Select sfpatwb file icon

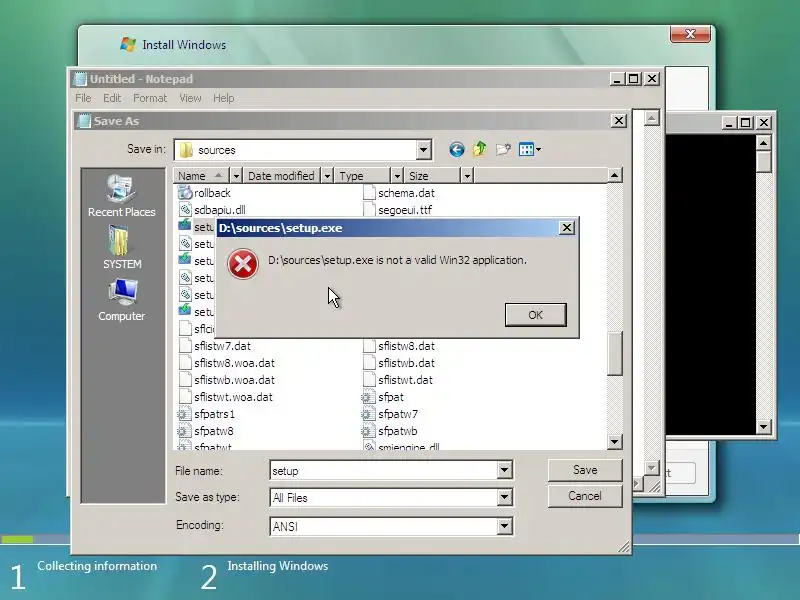click(x=368, y=431)
